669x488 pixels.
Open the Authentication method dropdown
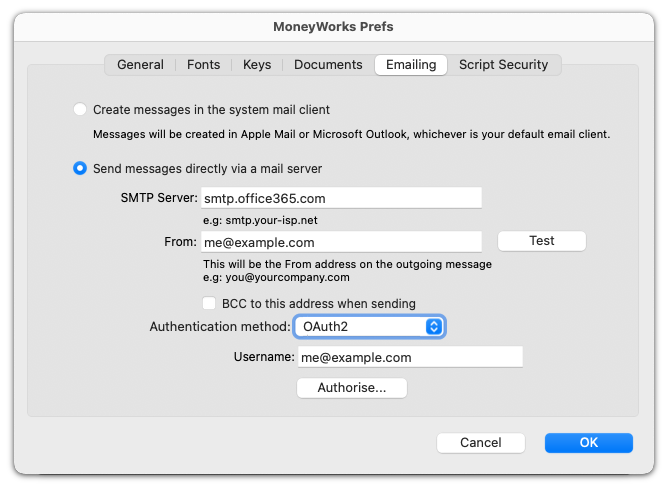[369, 327]
